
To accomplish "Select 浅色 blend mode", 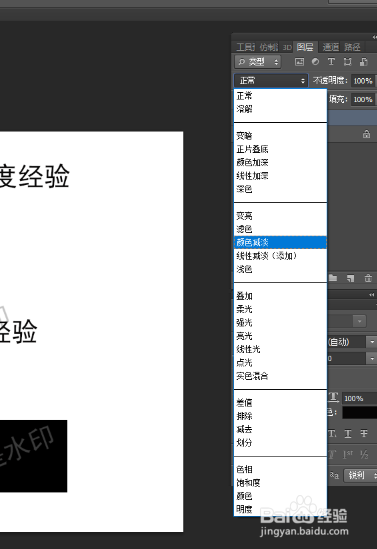I will point(280,269).
